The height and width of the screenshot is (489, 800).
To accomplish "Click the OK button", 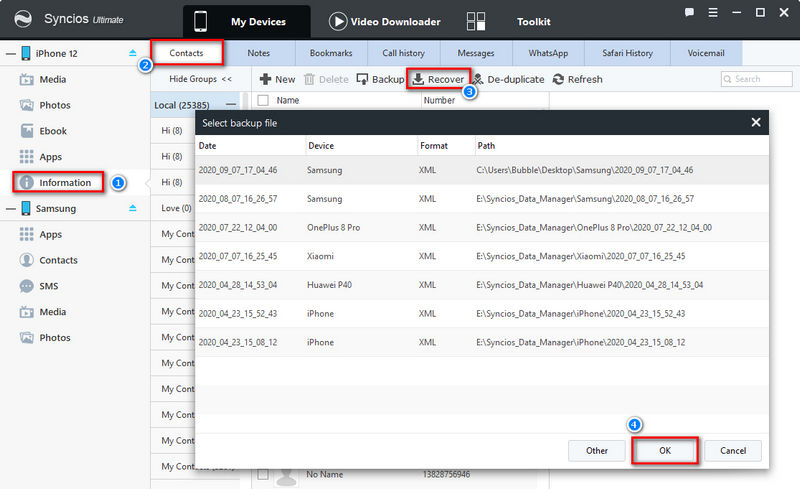I will [665, 450].
